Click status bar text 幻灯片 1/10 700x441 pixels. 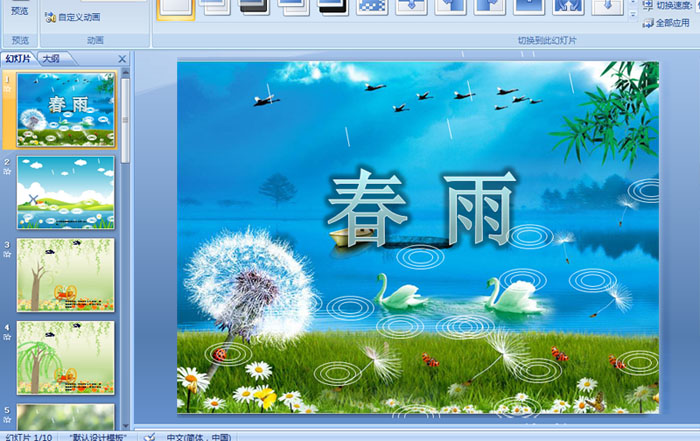29,437
